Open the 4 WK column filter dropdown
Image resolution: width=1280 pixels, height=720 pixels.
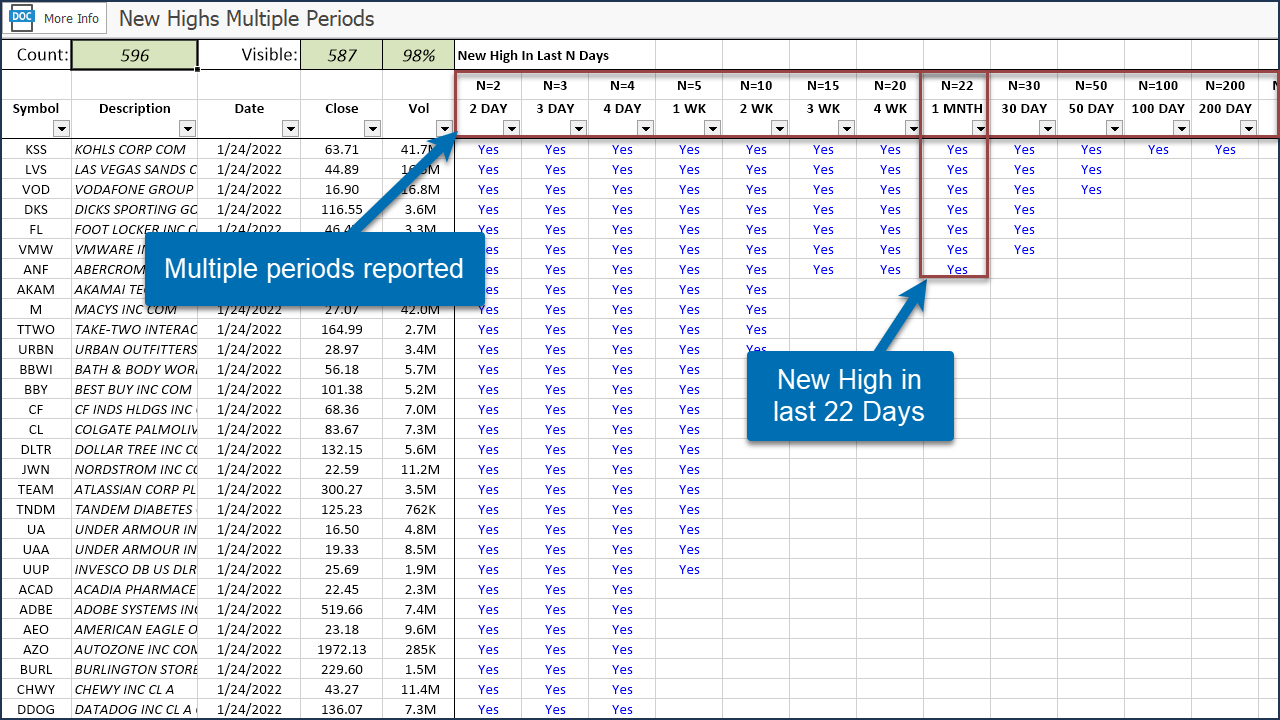click(x=913, y=128)
